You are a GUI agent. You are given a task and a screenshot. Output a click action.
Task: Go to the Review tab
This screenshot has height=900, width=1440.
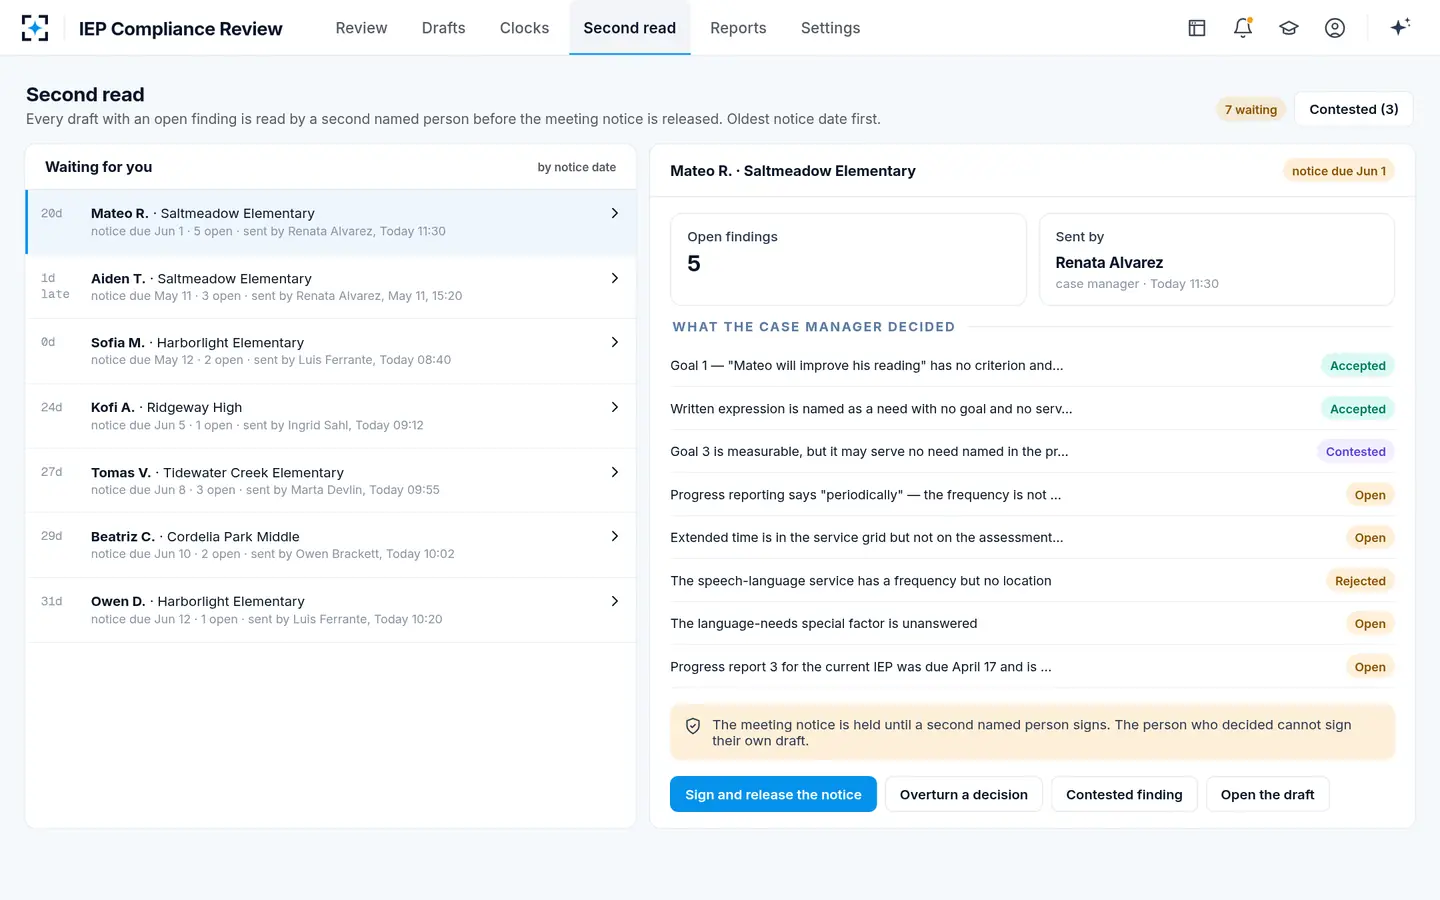[361, 28]
